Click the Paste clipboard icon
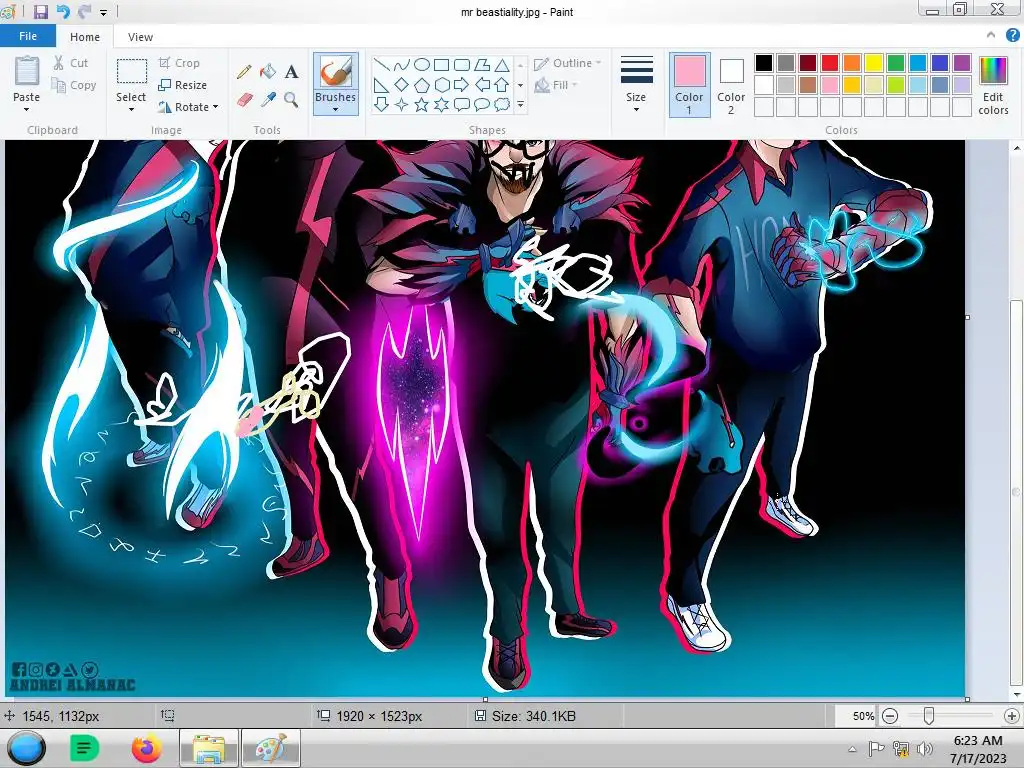Viewport: 1024px width, 768px height. [x=27, y=71]
